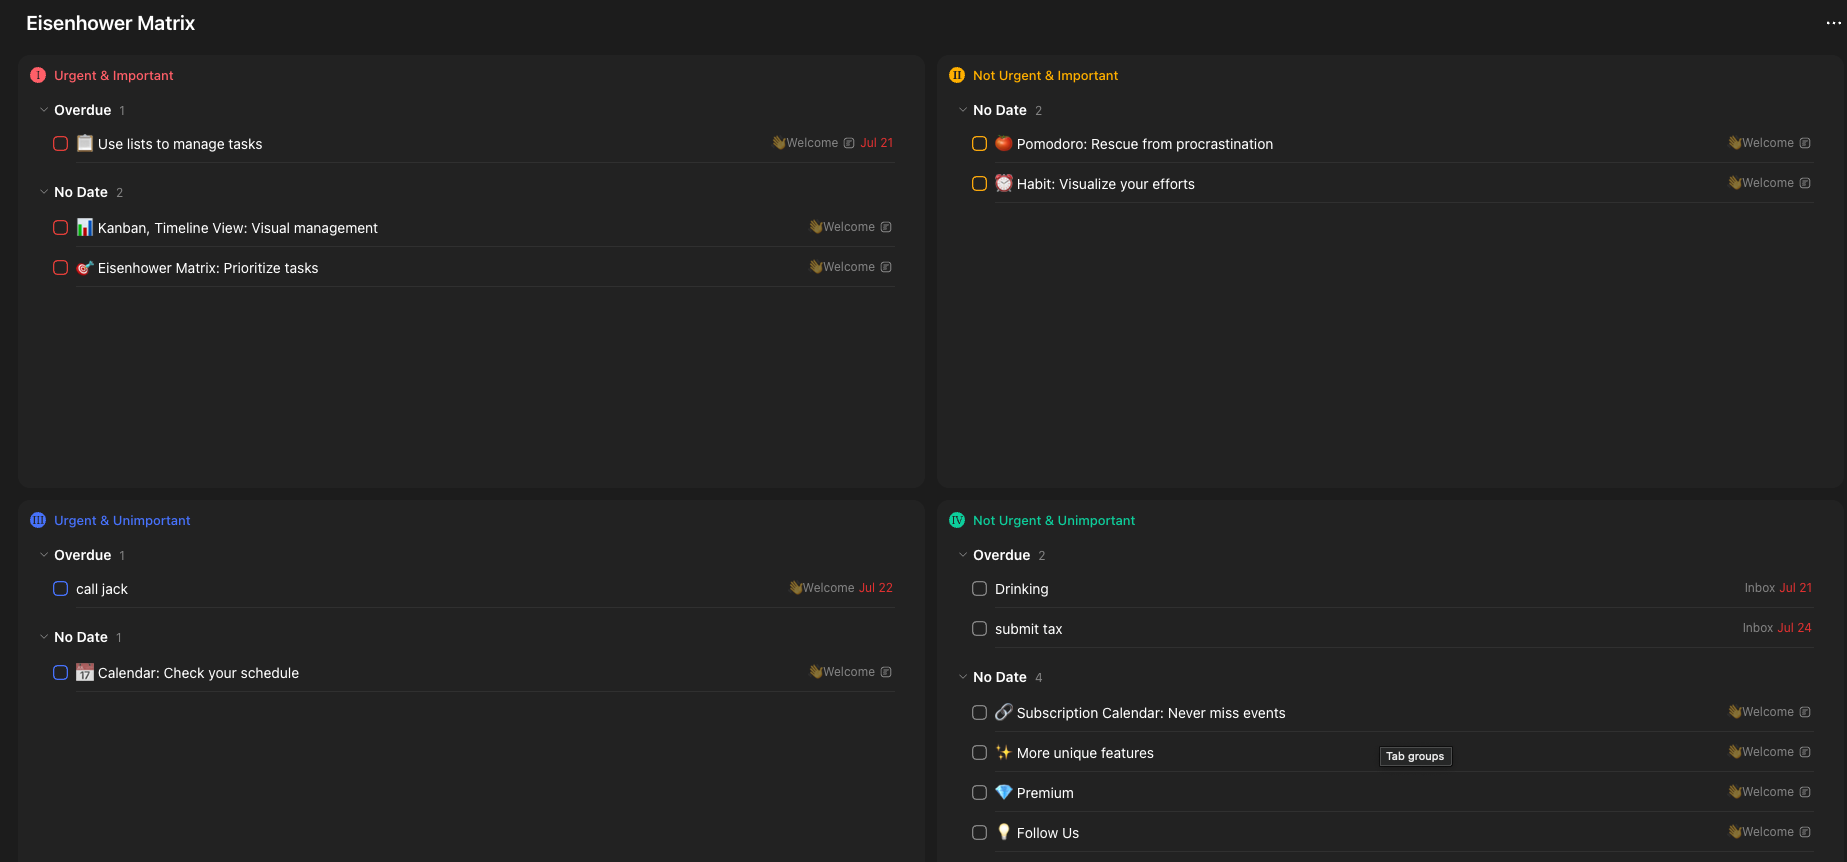The height and width of the screenshot is (862, 1847).
Task: Mark 'Eisenhower Matrix: Prioritize tasks' as complete
Action: 60,268
